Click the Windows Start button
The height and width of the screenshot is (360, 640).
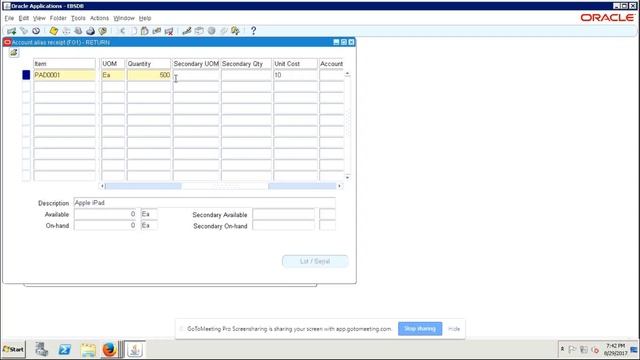pos(13,349)
